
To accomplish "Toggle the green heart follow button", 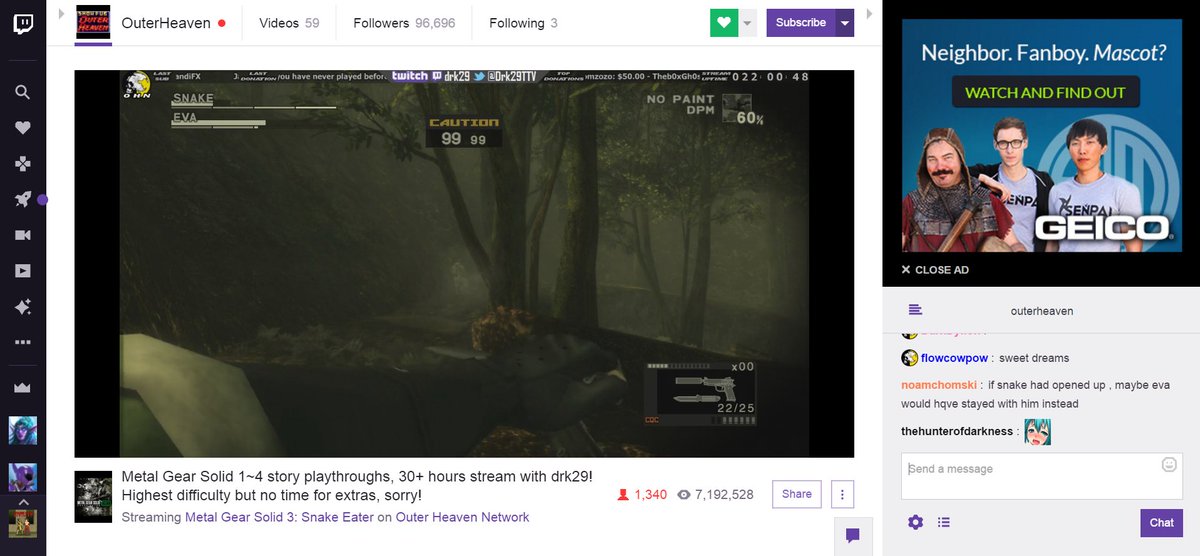I will tap(724, 23).
